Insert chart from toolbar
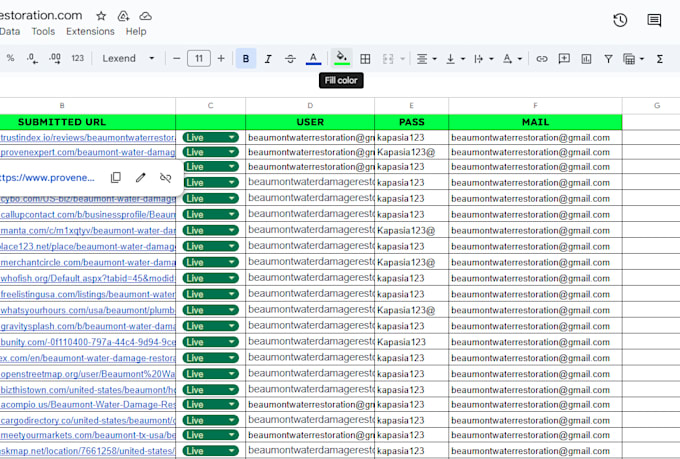This screenshot has height=459, width=680. coord(586,59)
